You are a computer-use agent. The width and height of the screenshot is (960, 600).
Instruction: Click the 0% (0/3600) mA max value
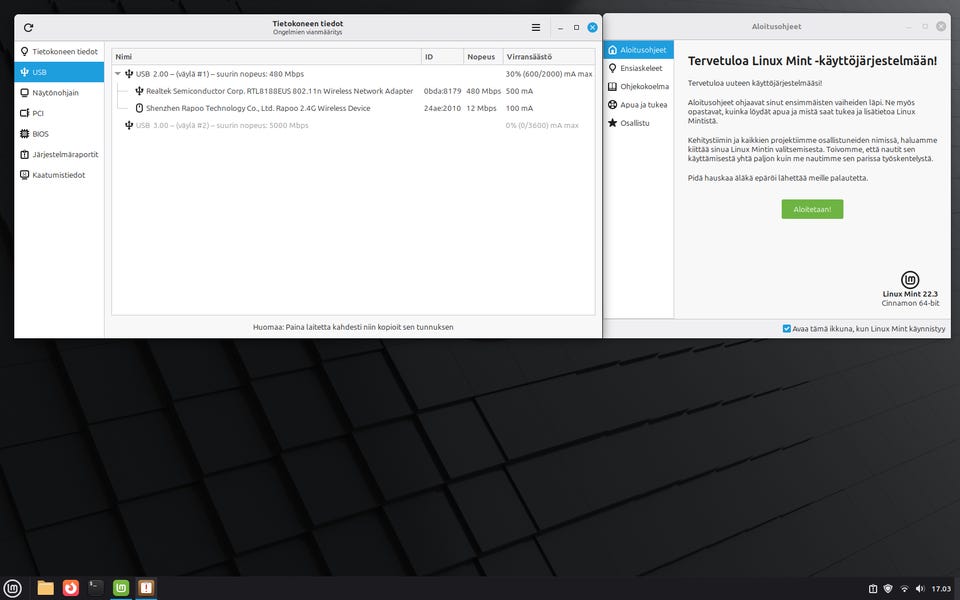(x=542, y=125)
